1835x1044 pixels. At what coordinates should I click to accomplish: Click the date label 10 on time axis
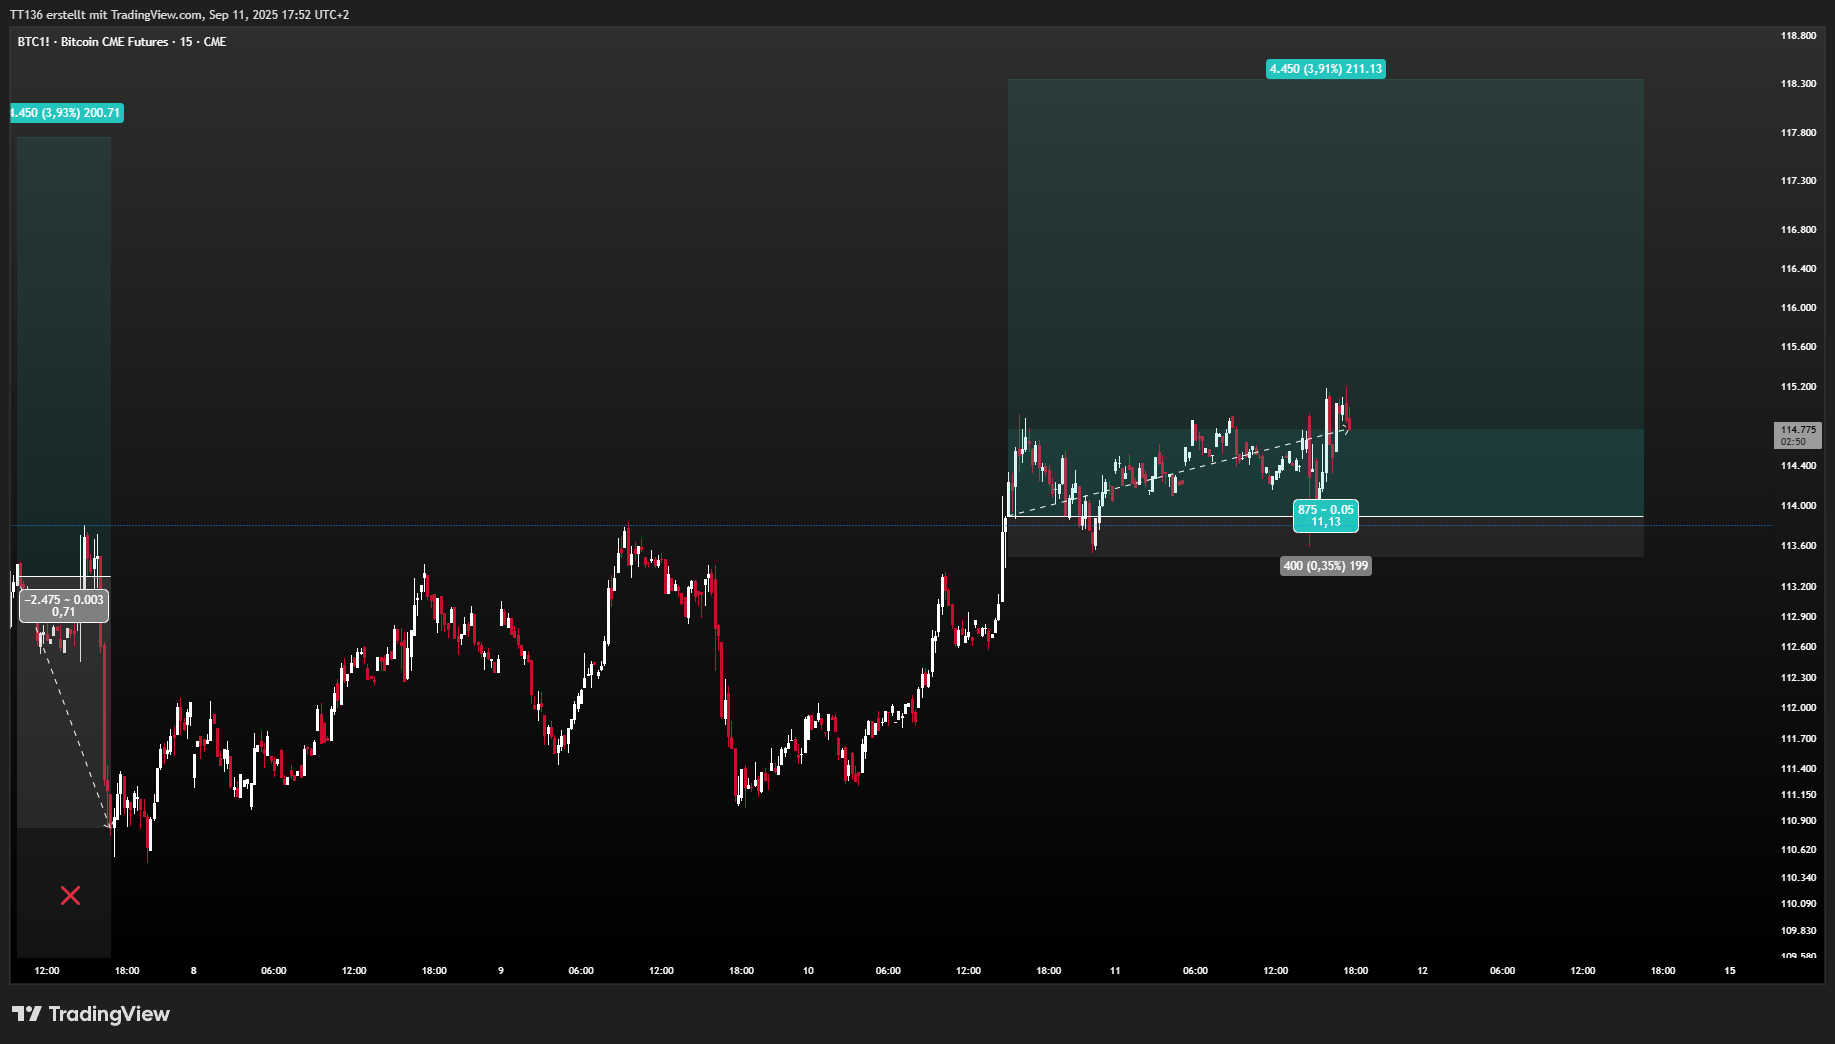coord(808,971)
